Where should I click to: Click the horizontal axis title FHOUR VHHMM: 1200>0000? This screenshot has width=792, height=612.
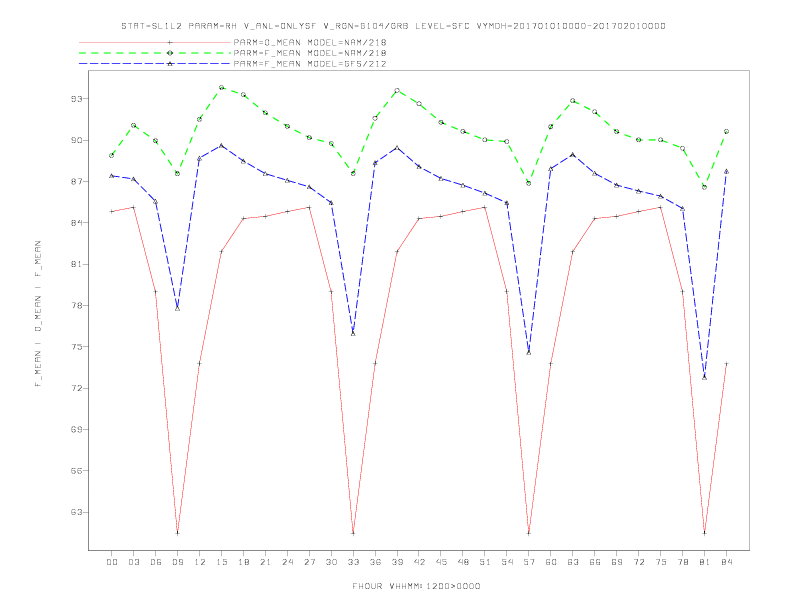(x=416, y=586)
